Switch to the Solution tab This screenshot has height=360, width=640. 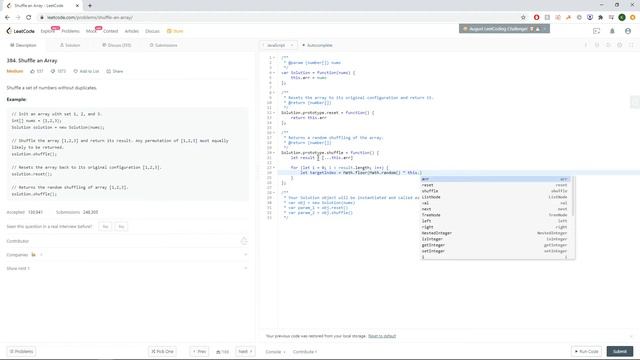[70, 45]
